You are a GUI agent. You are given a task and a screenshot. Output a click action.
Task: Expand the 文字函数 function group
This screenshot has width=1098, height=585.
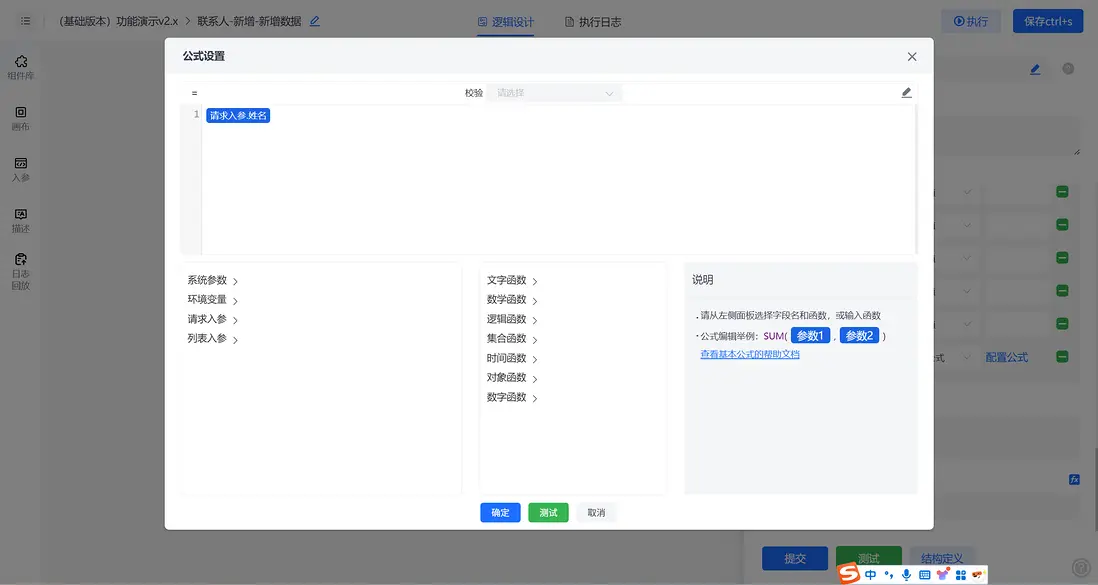point(513,280)
